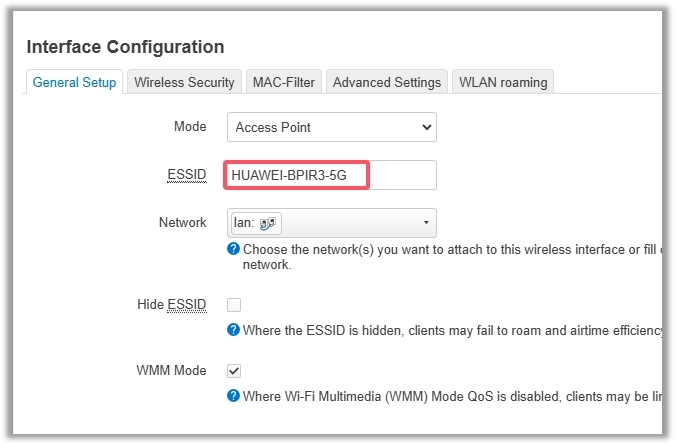
Task: Expand the Network selection dropdown
Action: point(331,223)
